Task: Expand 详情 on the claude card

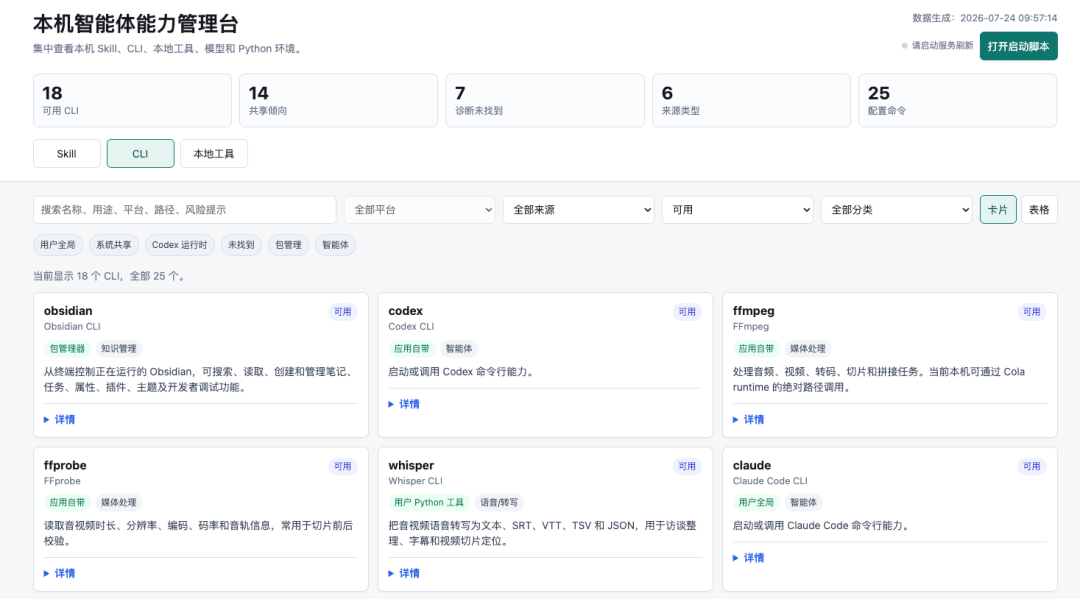Action: (749, 558)
